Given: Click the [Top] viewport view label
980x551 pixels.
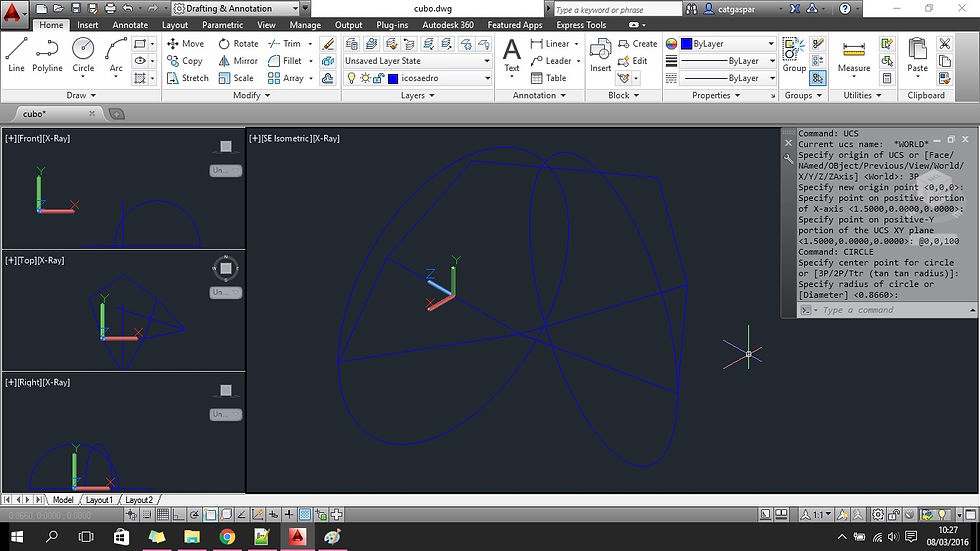Looking at the screenshot, I should pyautogui.click(x=26, y=260).
